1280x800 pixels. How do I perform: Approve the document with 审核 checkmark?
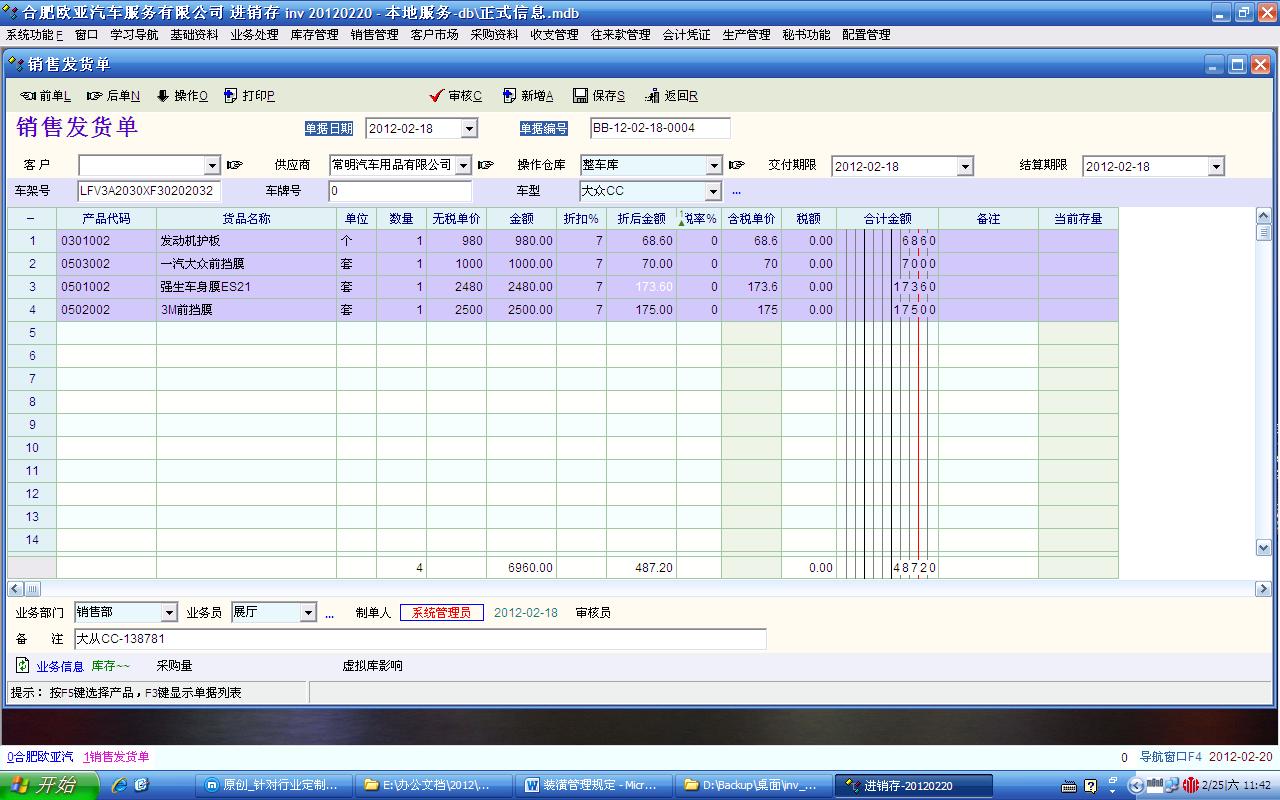436,96
